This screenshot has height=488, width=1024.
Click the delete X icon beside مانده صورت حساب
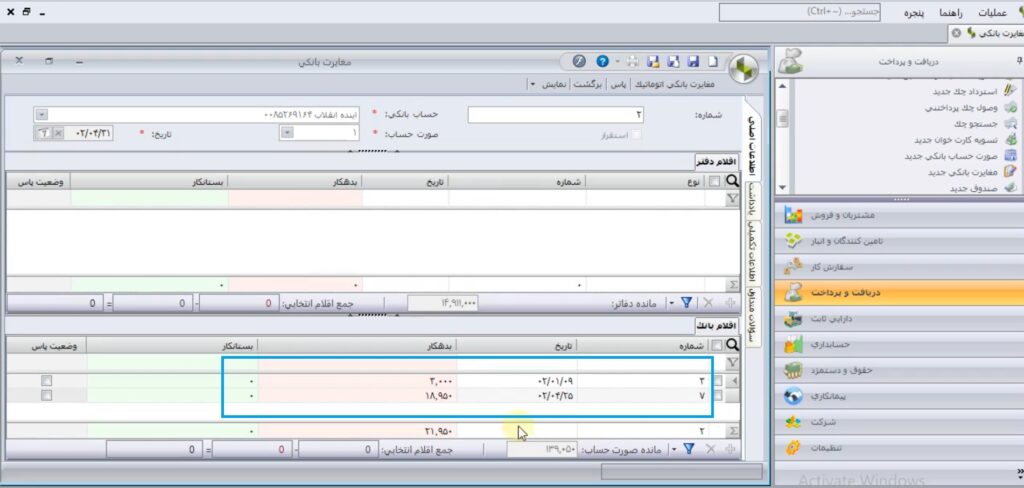pyautogui.click(x=710, y=449)
